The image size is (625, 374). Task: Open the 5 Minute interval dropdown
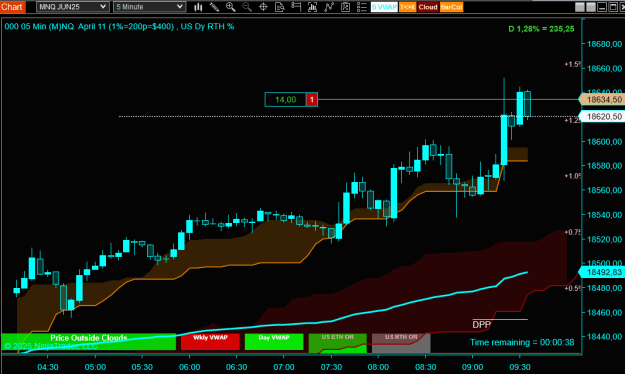click(149, 7)
